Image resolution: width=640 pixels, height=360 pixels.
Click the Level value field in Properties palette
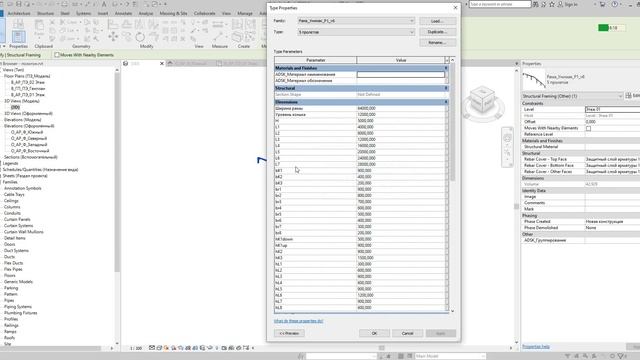612,109
